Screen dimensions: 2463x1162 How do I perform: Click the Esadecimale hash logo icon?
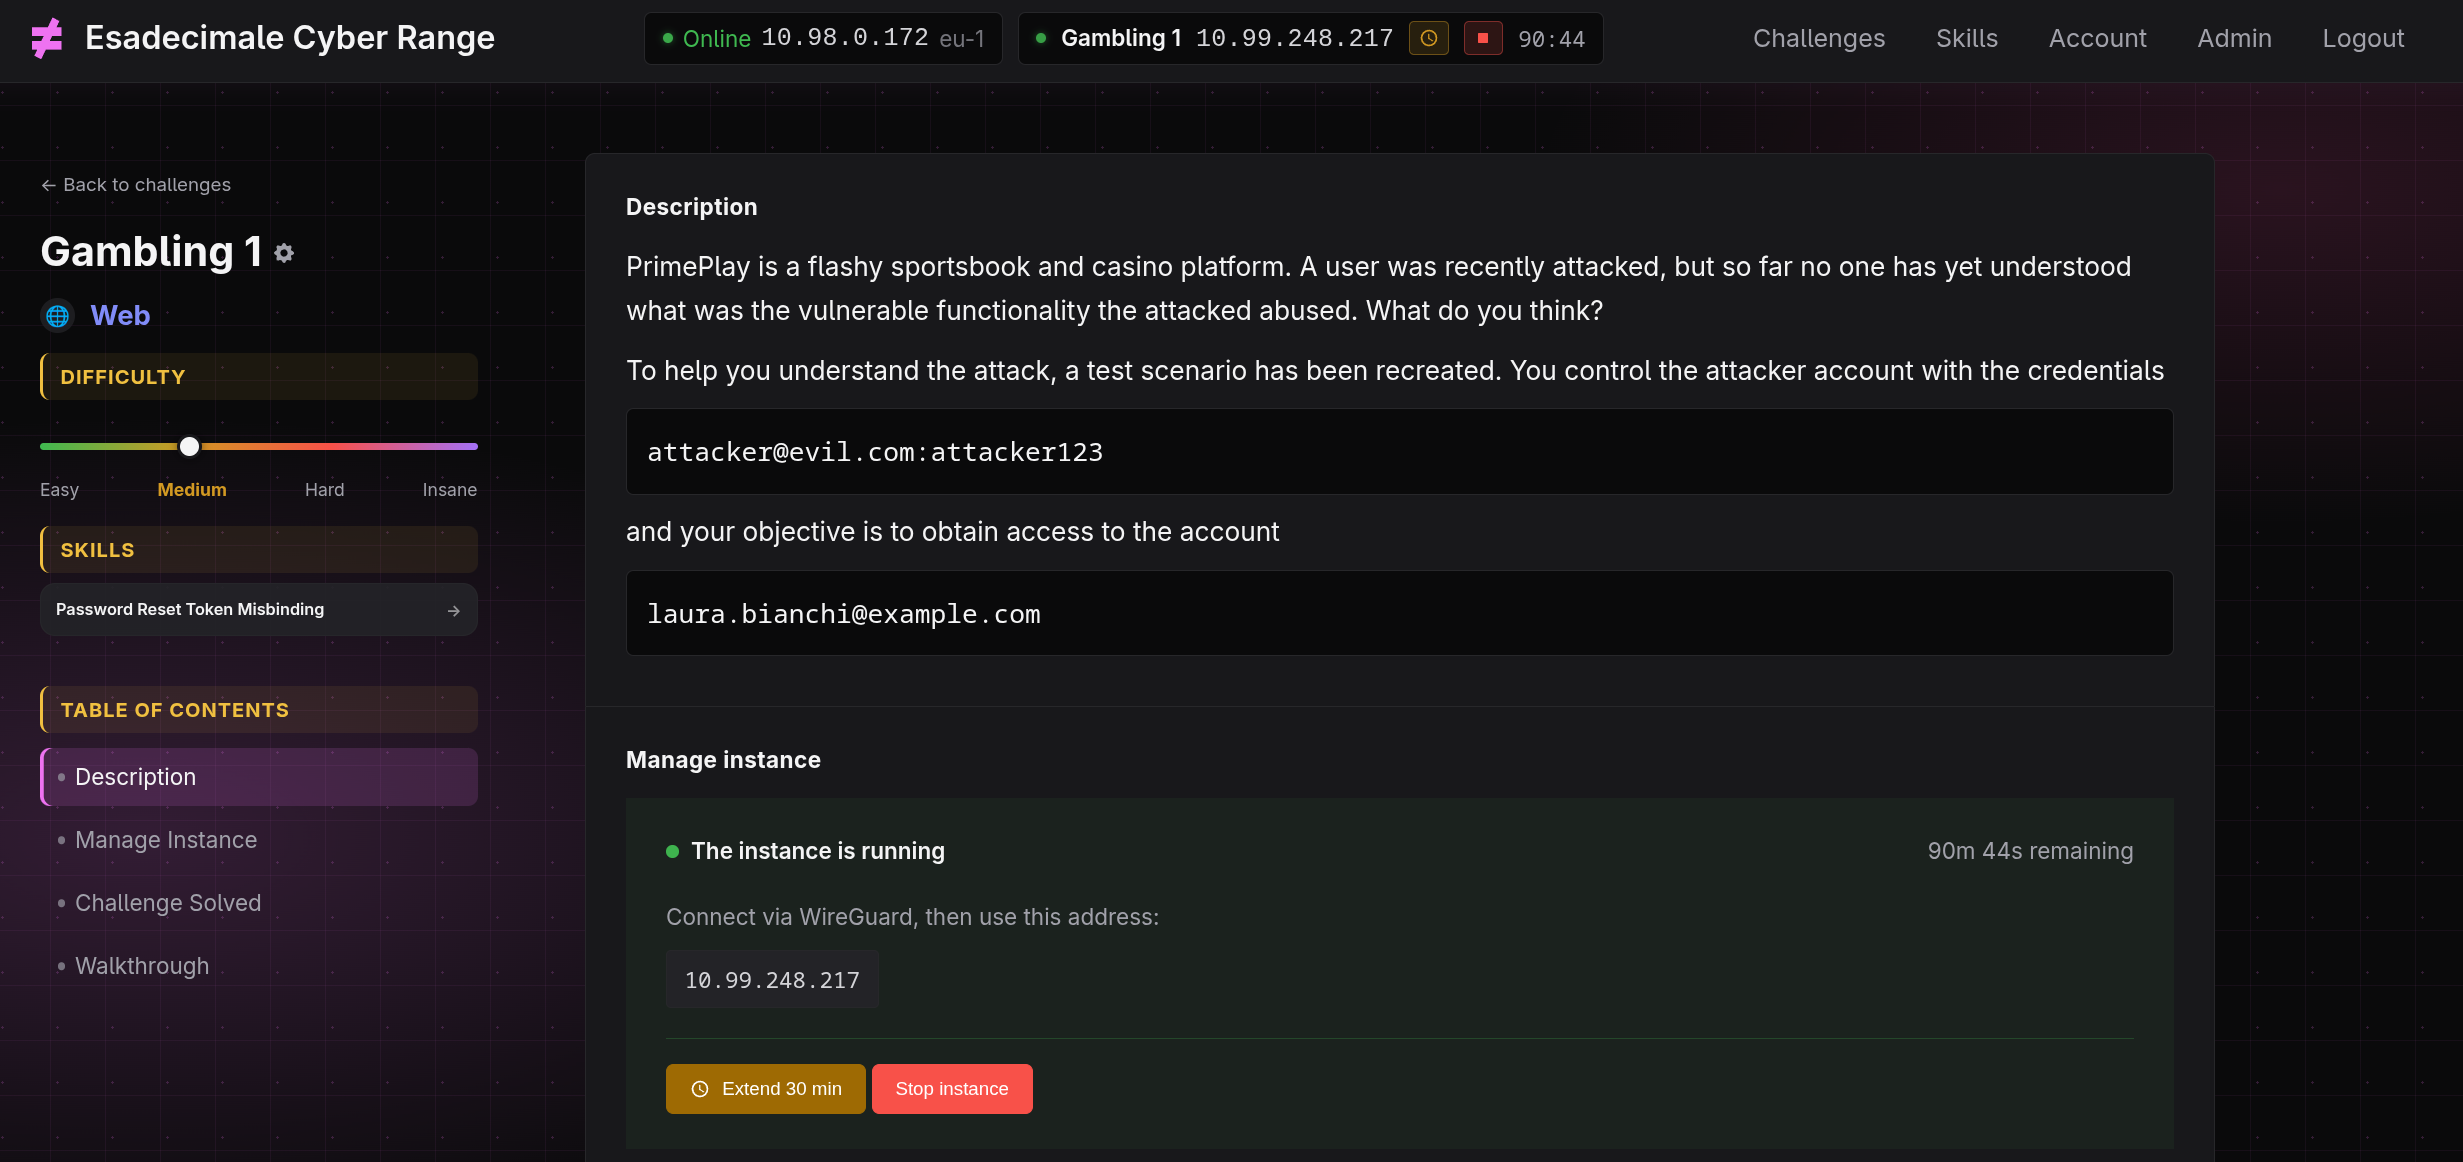click(47, 38)
